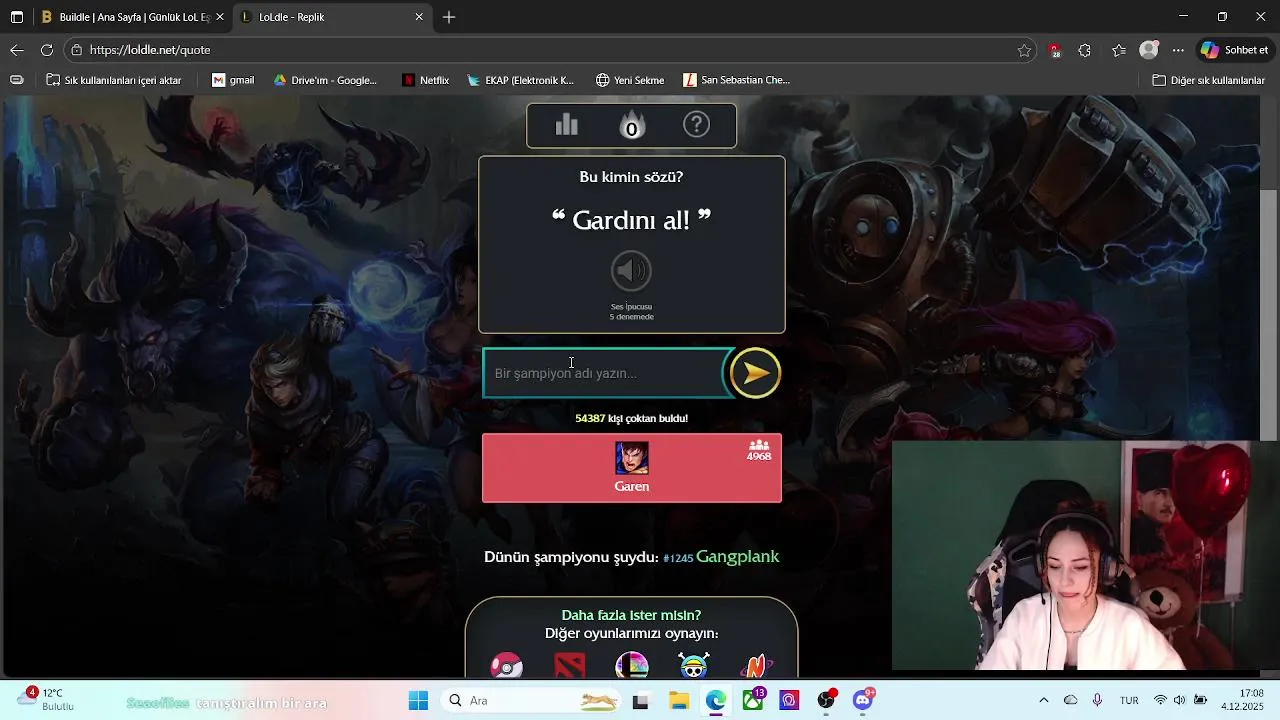The width and height of the screenshot is (1280, 720).
Task: Open the Xbox app on the taskbar
Action: (x=752, y=701)
